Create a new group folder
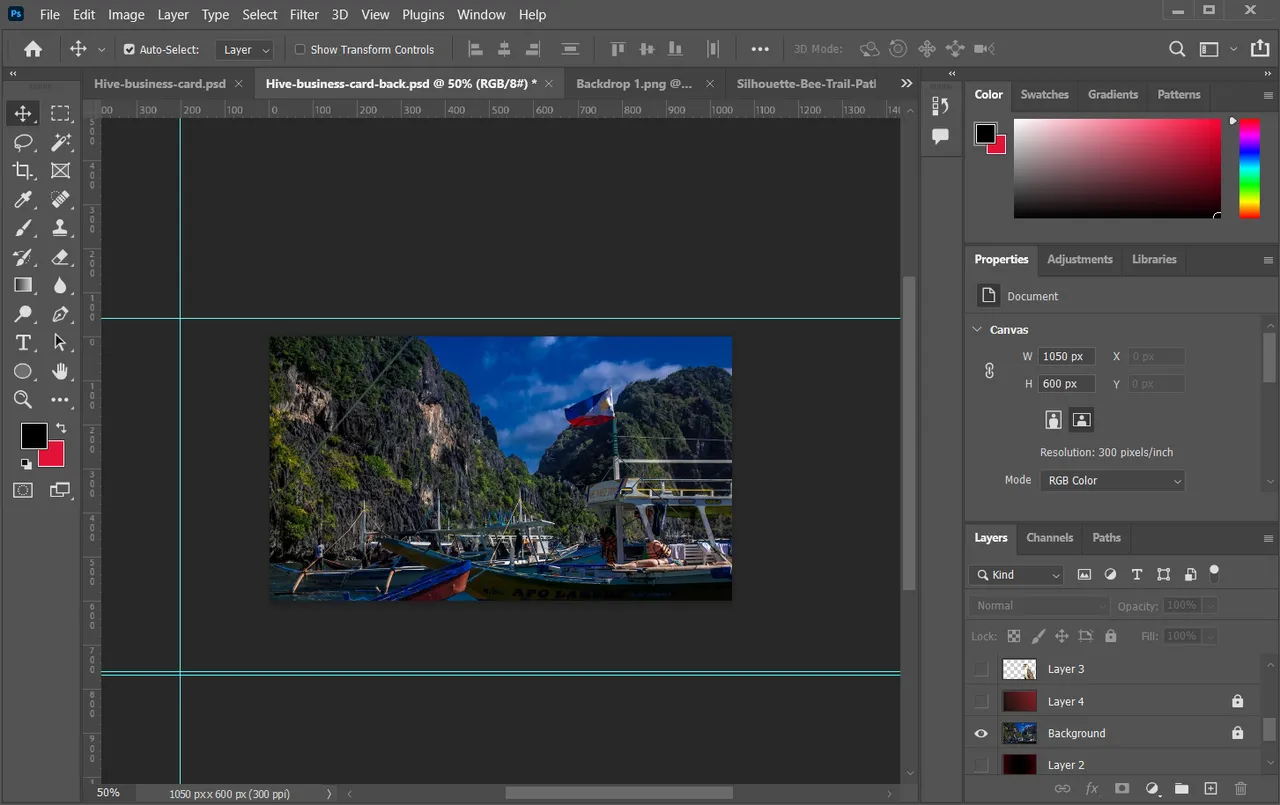 pos(1181,789)
